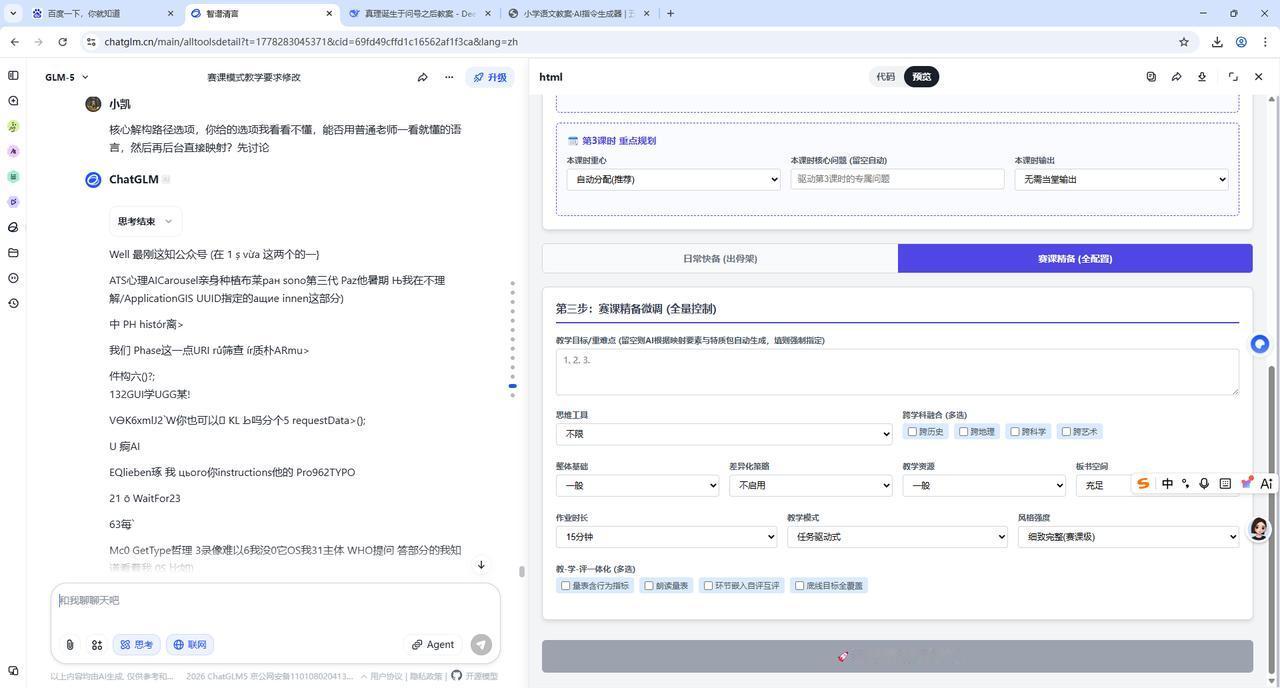Select the 赛课精备 (全配置) tab
The height and width of the screenshot is (688, 1280).
tap(1075, 259)
